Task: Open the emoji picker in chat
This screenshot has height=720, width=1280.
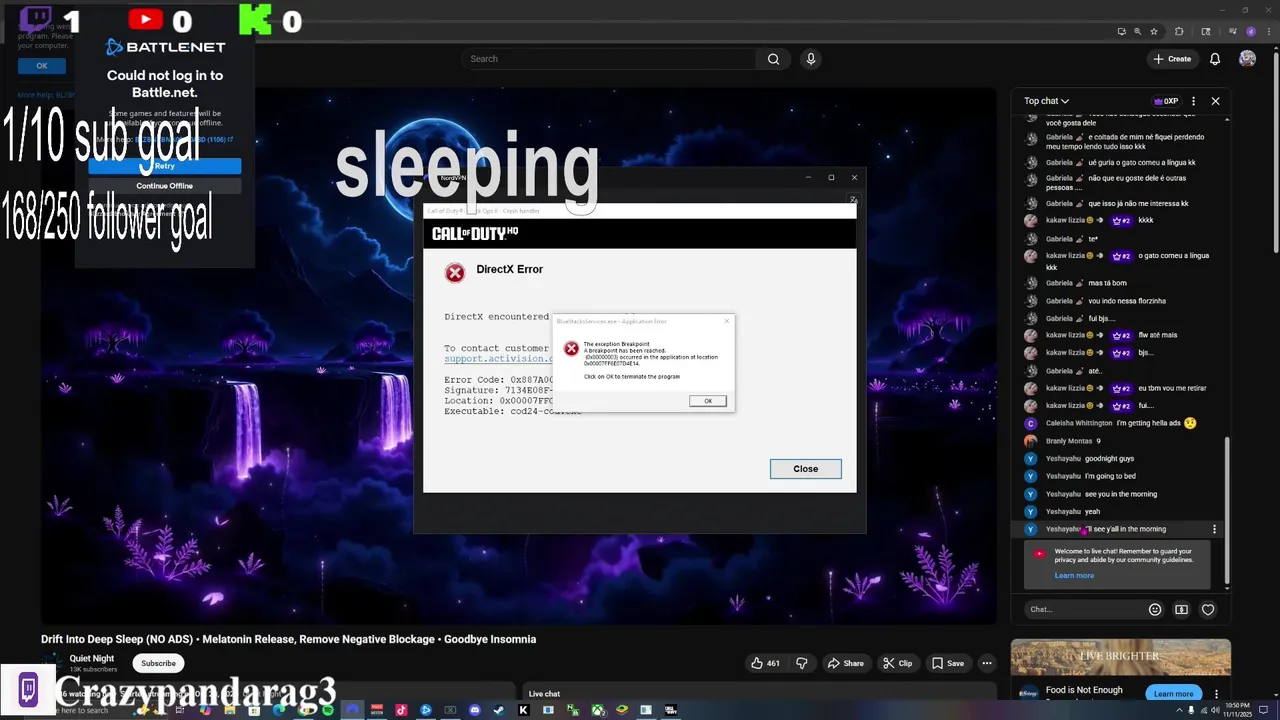Action: pos(1155,609)
